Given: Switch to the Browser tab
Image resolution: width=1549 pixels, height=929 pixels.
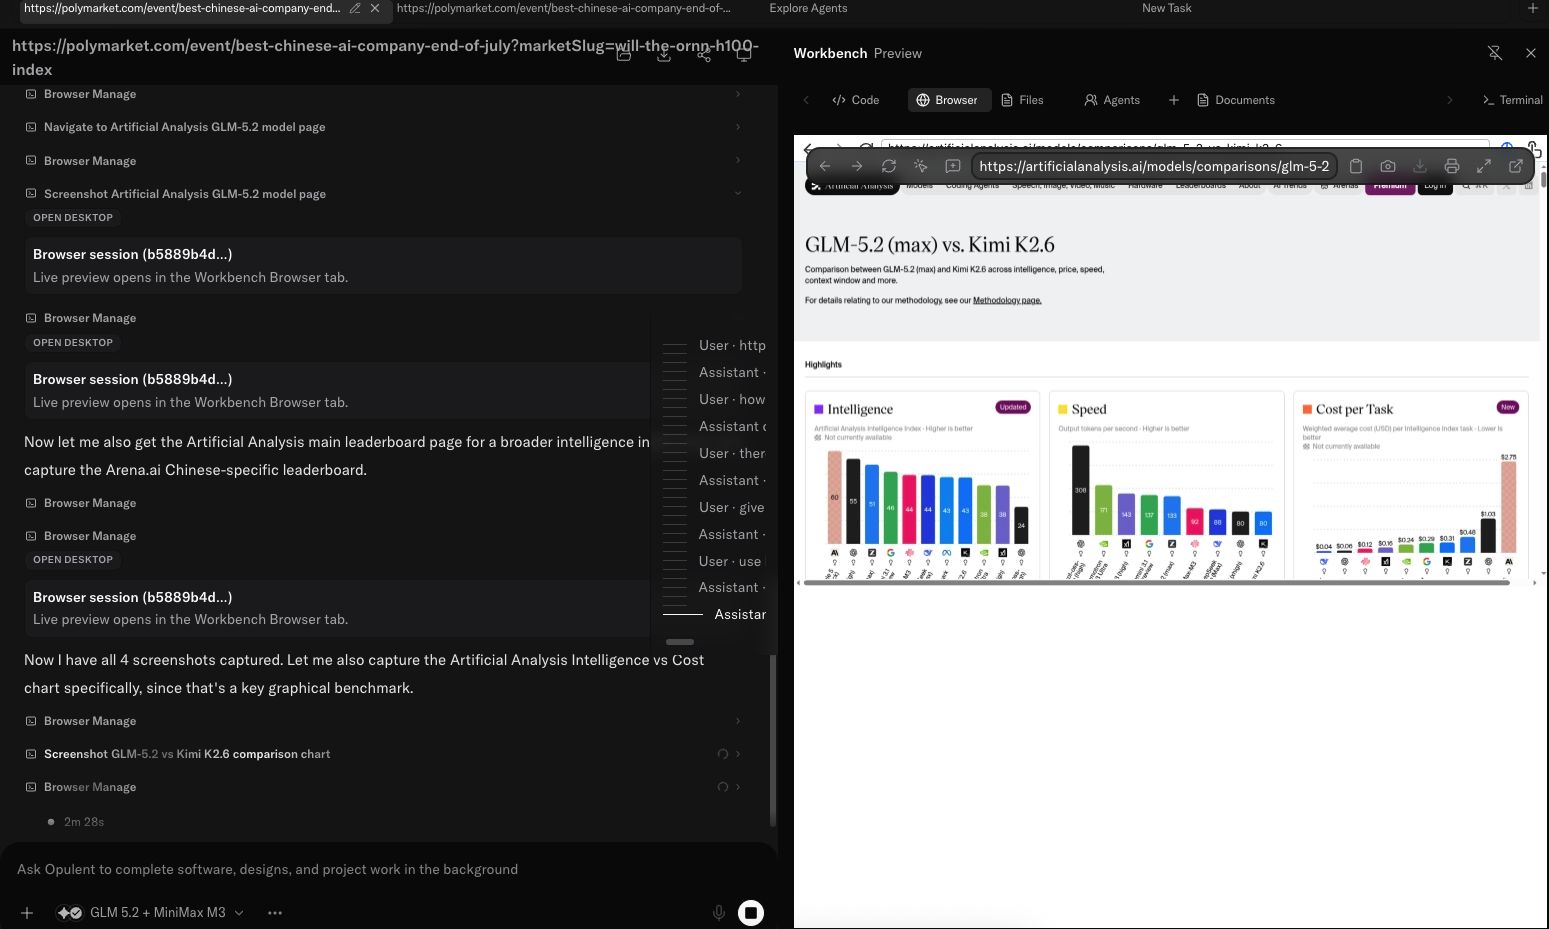Looking at the screenshot, I should click(x=948, y=100).
